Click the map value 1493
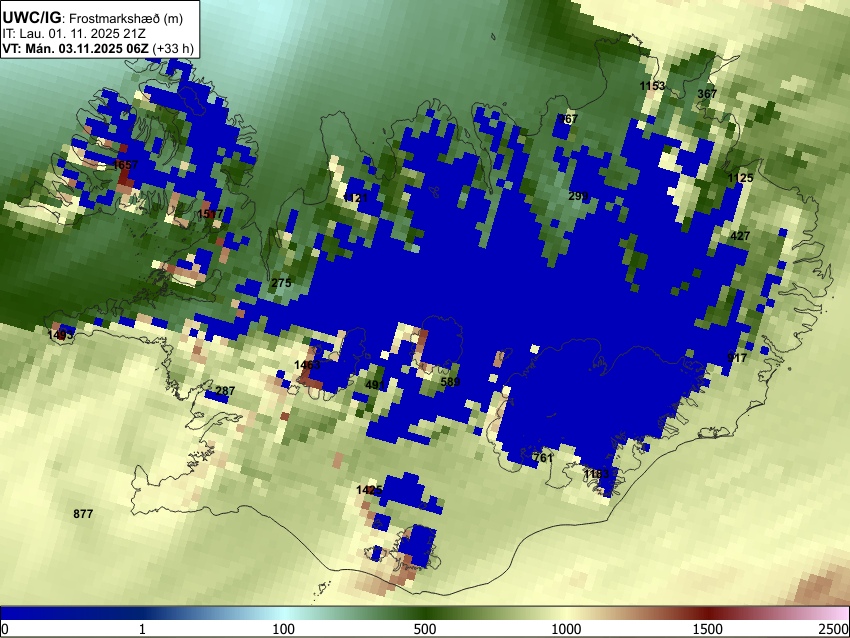Image resolution: width=850 pixels, height=638 pixels. tap(60, 334)
